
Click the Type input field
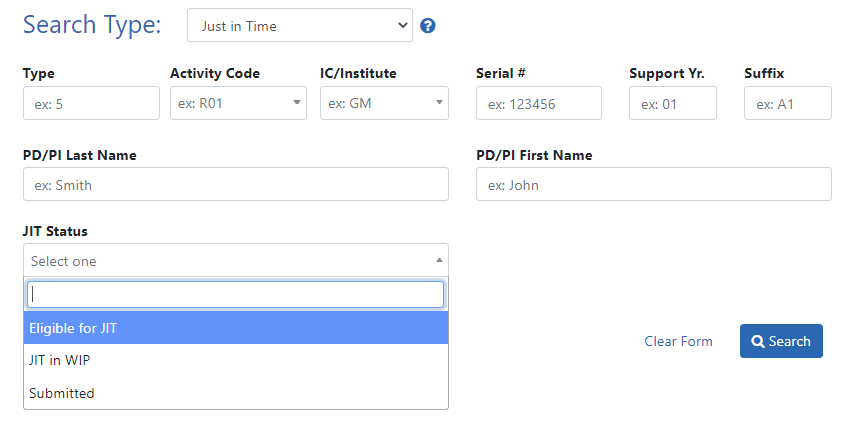point(91,103)
